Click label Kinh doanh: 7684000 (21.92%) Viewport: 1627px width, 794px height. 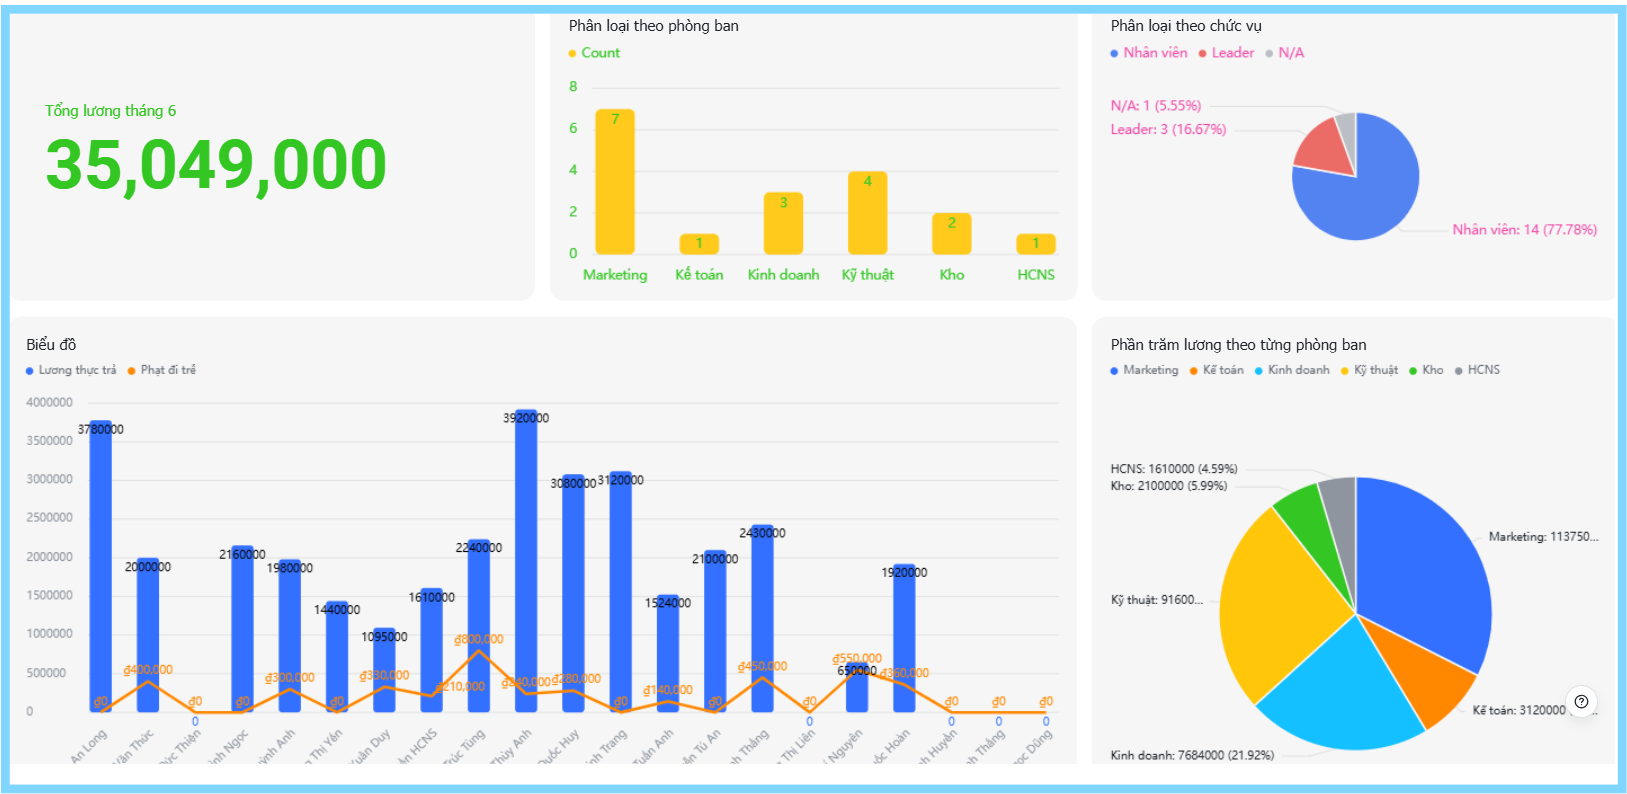tap(1192, 756)
